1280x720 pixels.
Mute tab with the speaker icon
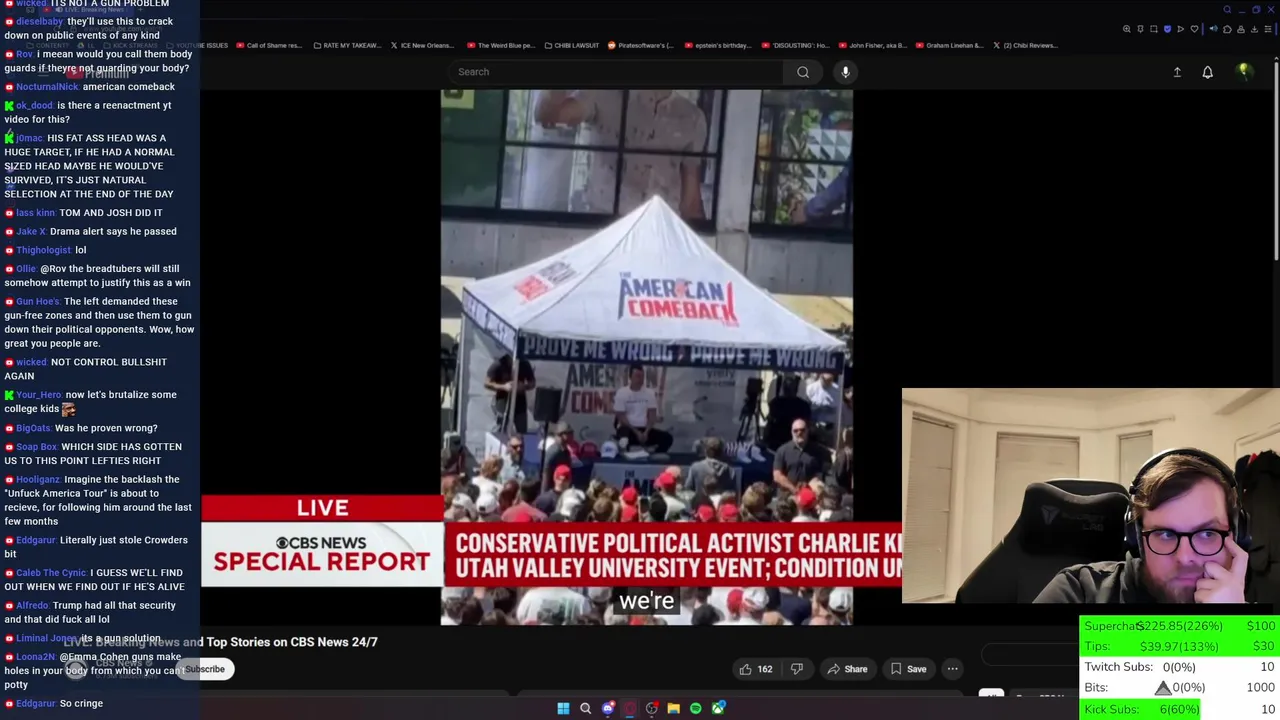click(x=1214, y=29)
